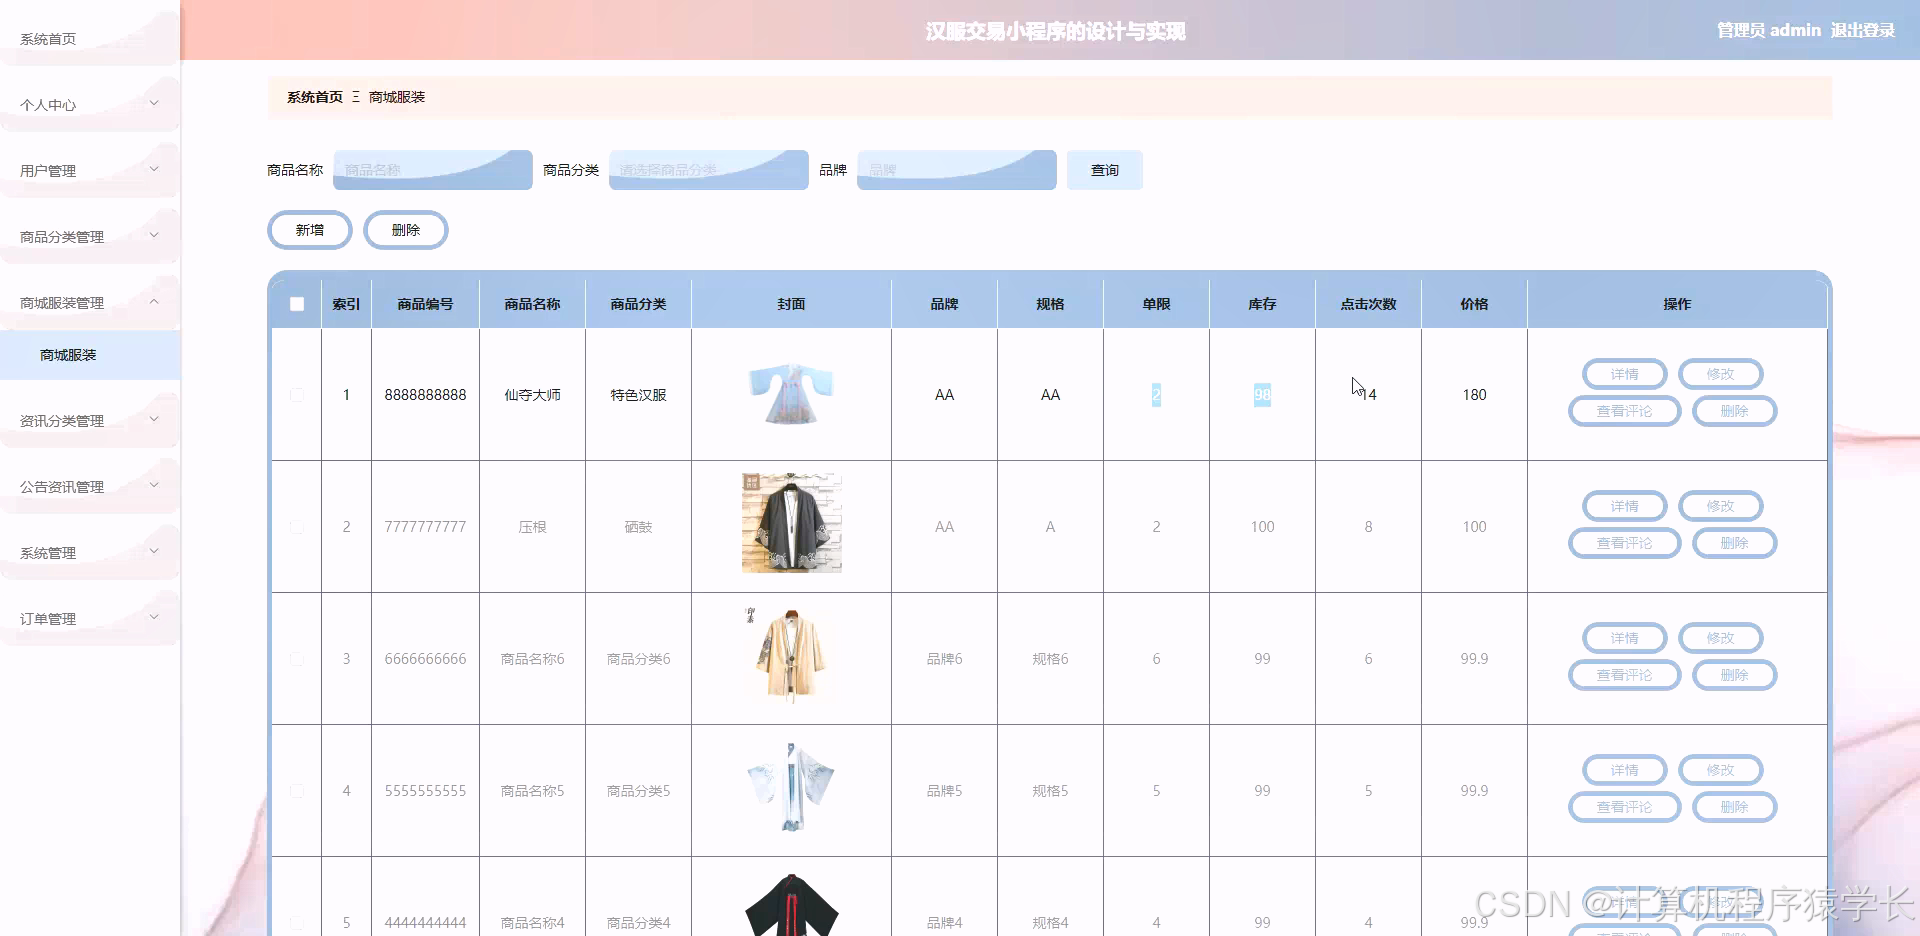This screenshot has width=1920, height=936.
Task: Click the 新增 button
Action: (x=310, y=230)
